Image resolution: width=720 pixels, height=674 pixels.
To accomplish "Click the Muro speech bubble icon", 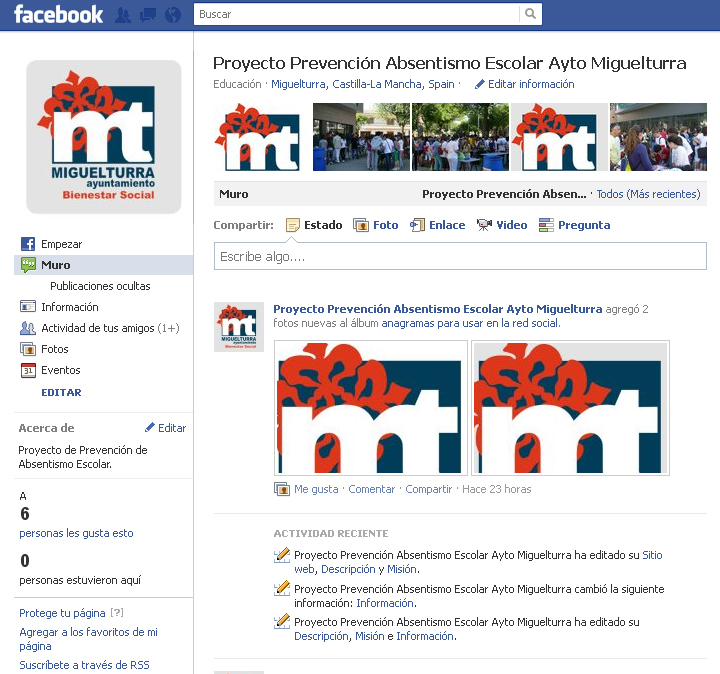I will pos(28,265).
